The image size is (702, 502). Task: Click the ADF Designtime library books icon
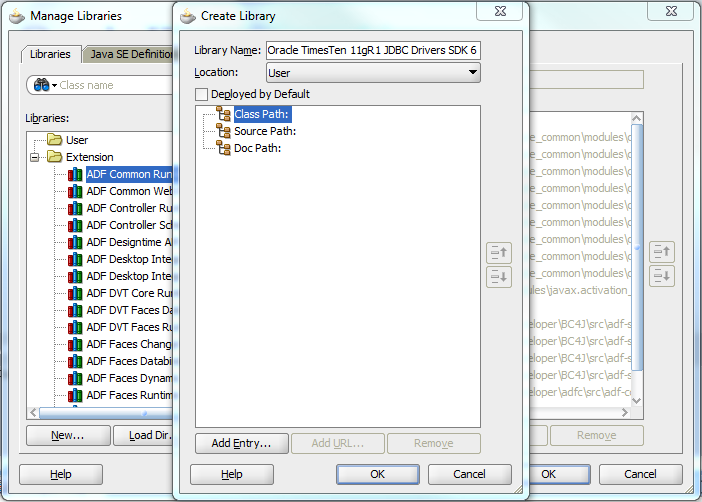pos(75,242)
